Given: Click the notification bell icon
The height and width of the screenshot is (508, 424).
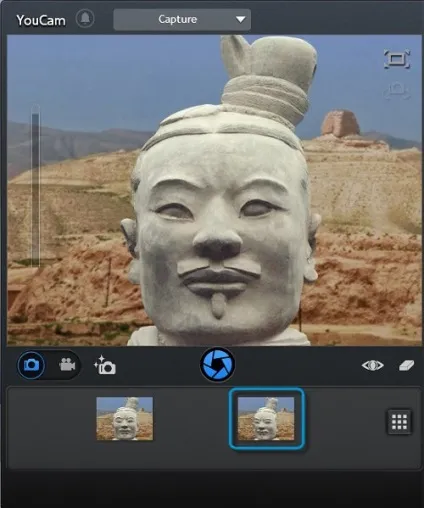Looking at the screenshot, I should coord(85,18).
